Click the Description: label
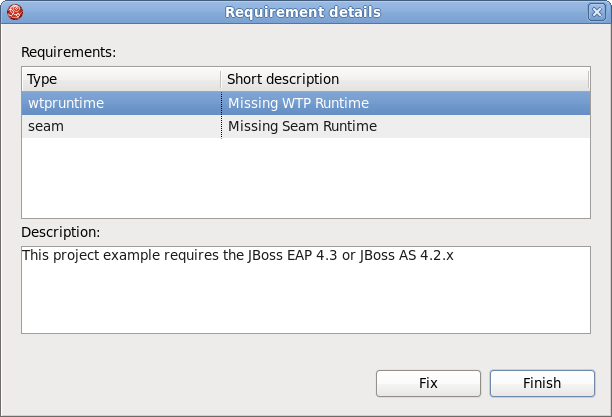Viewport: 612px width, 417px height. tap(61, 231)
